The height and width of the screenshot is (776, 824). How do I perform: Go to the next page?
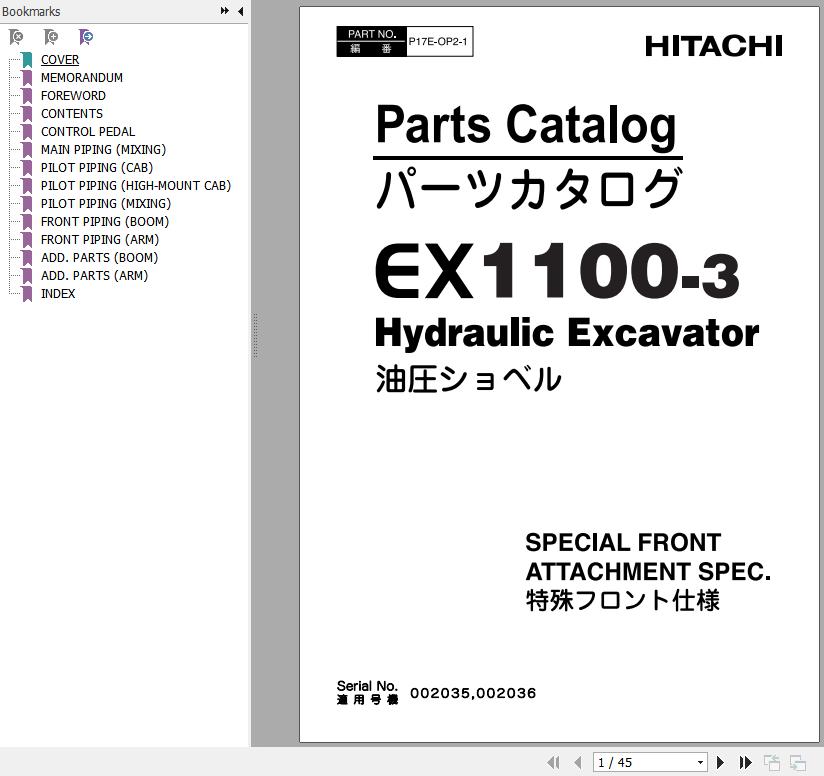click(721, 762)
